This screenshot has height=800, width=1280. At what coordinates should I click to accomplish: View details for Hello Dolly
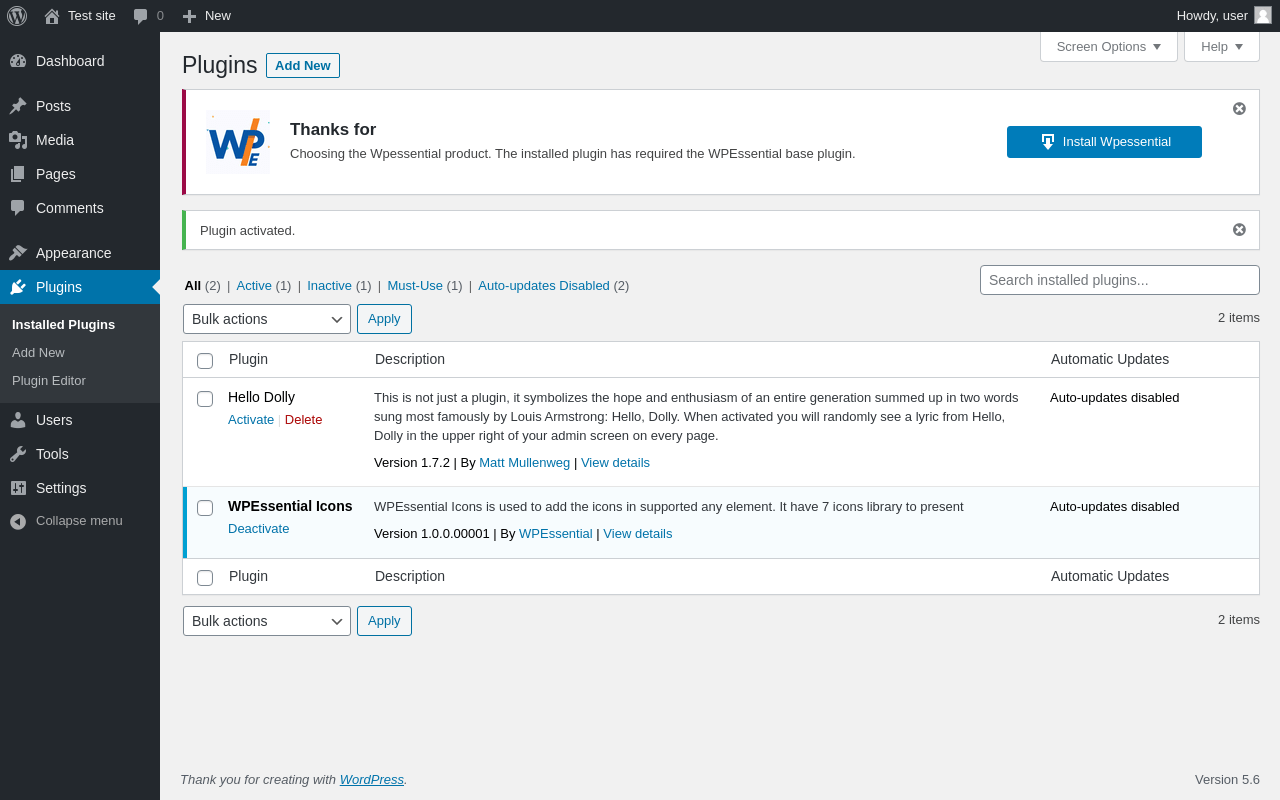tap(616, 463)
